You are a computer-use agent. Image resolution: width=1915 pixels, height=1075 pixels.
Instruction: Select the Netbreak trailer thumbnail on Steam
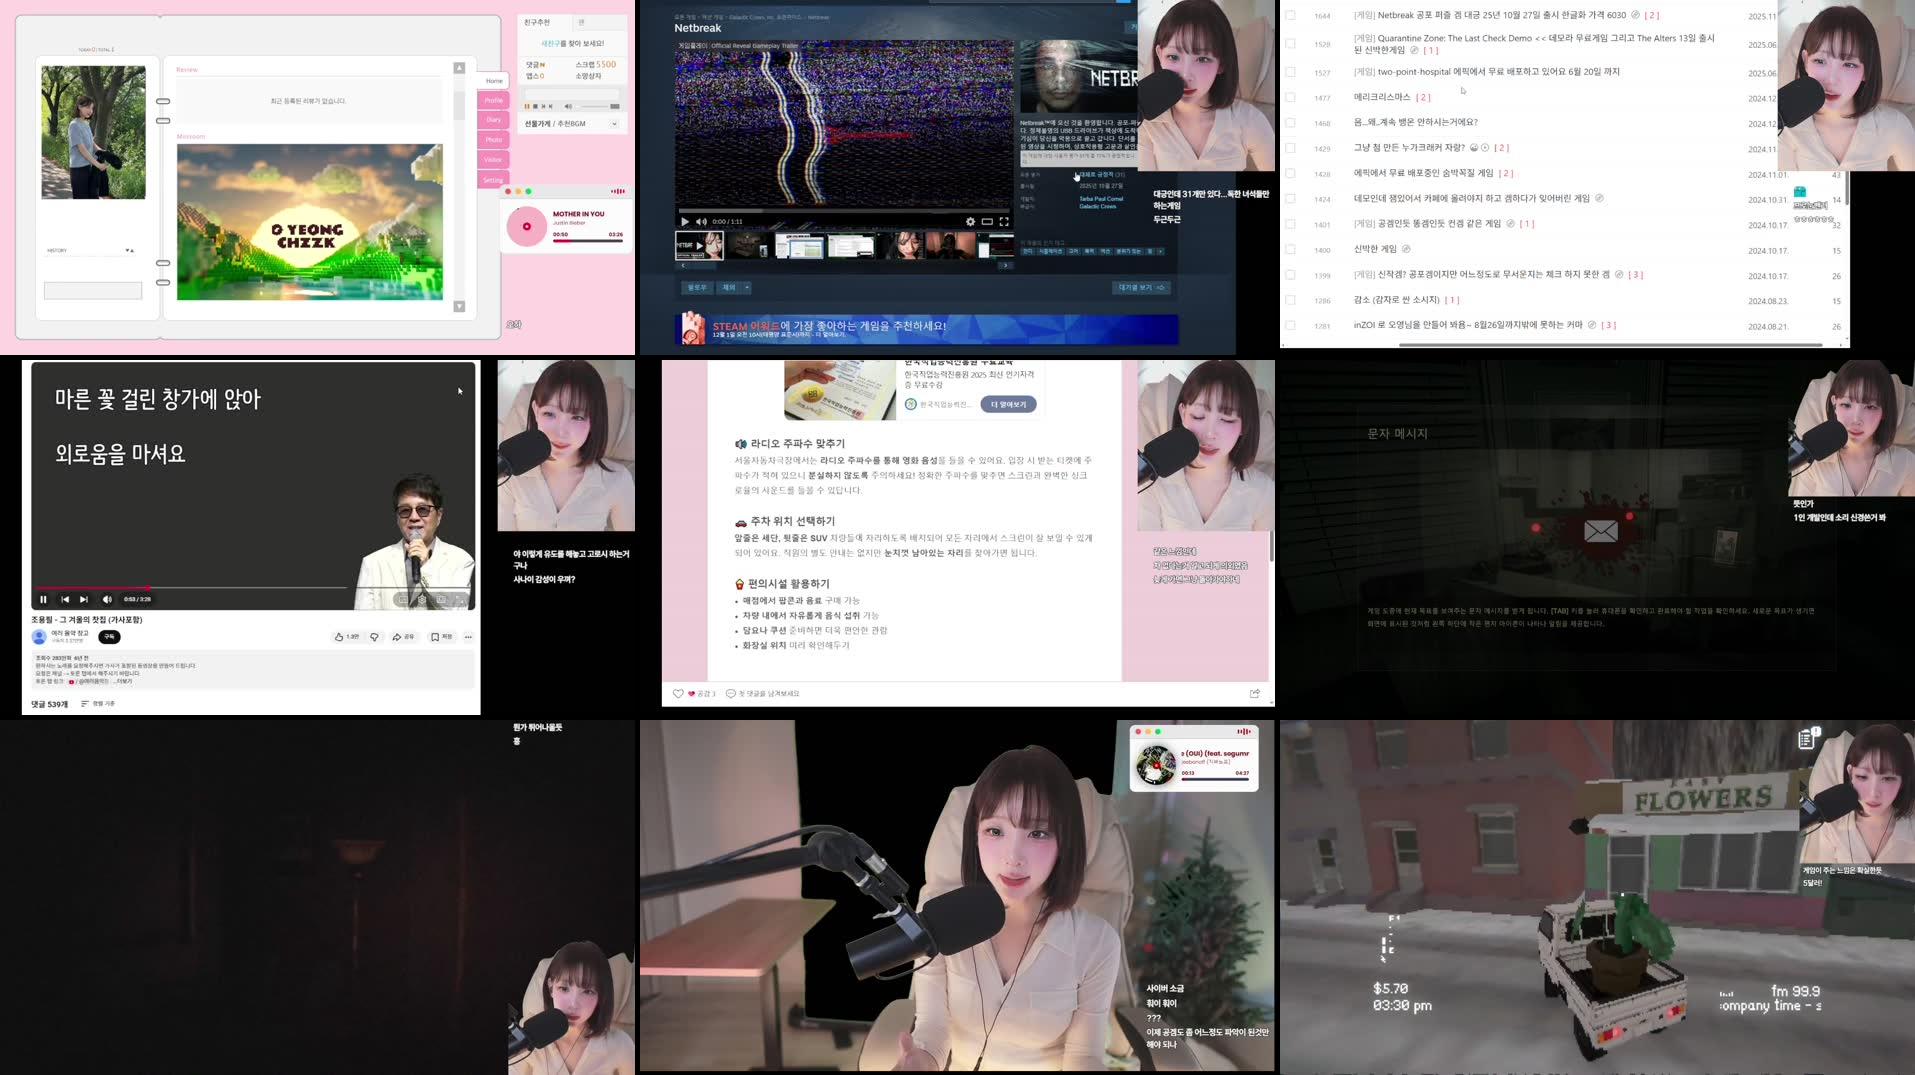click(700, 247)
